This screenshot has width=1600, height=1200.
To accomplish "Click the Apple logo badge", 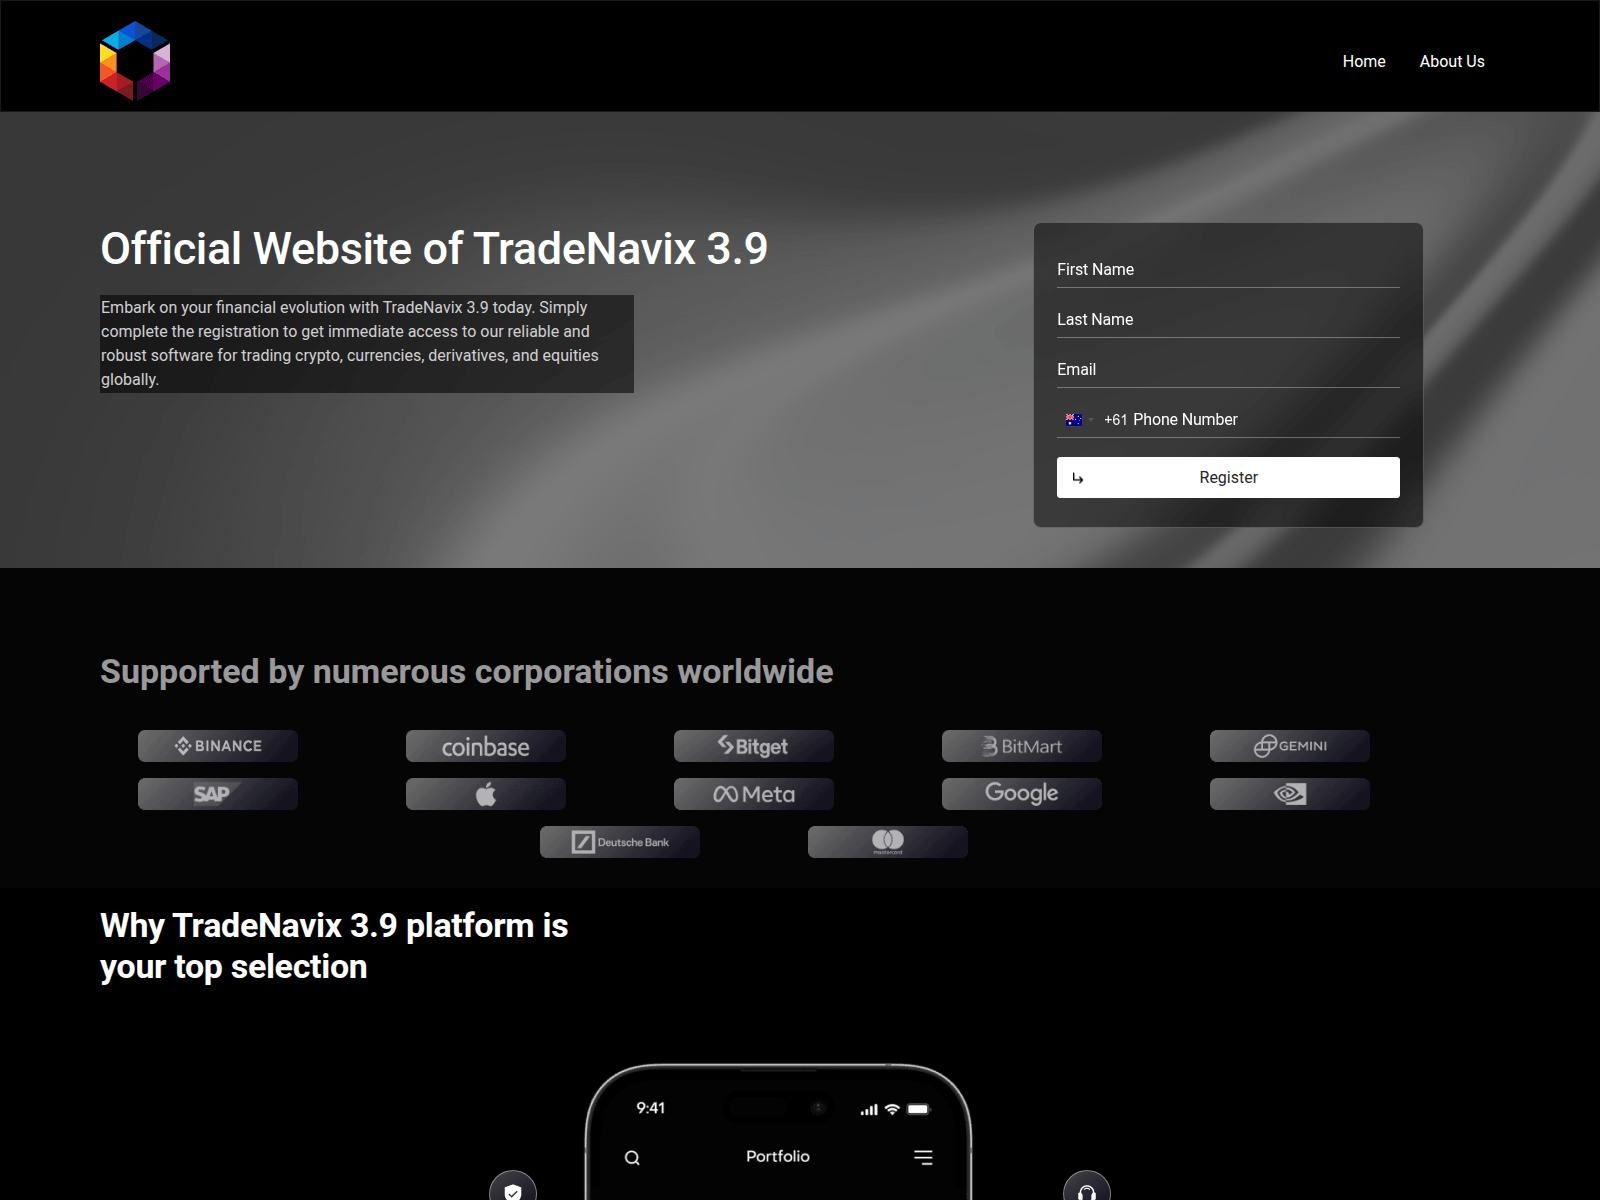I will (x=486, y=794).
